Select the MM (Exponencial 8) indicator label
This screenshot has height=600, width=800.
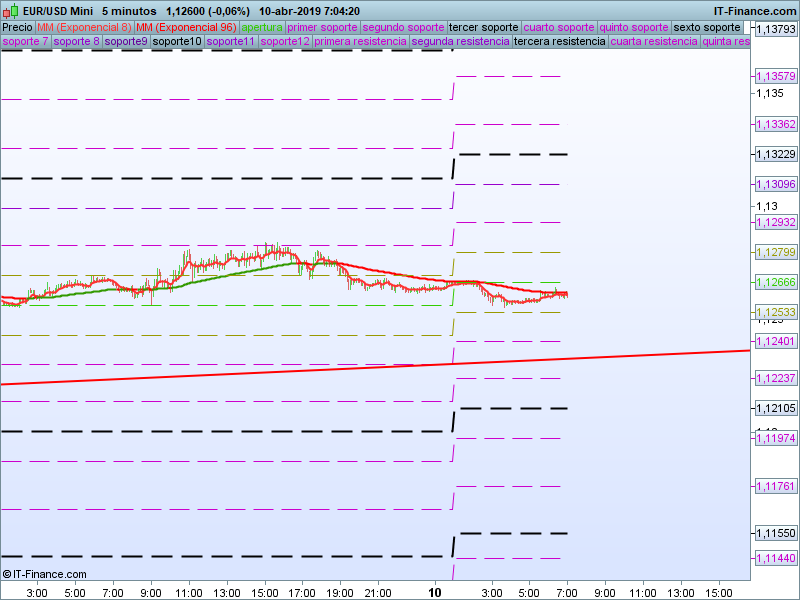pos(84,27)
